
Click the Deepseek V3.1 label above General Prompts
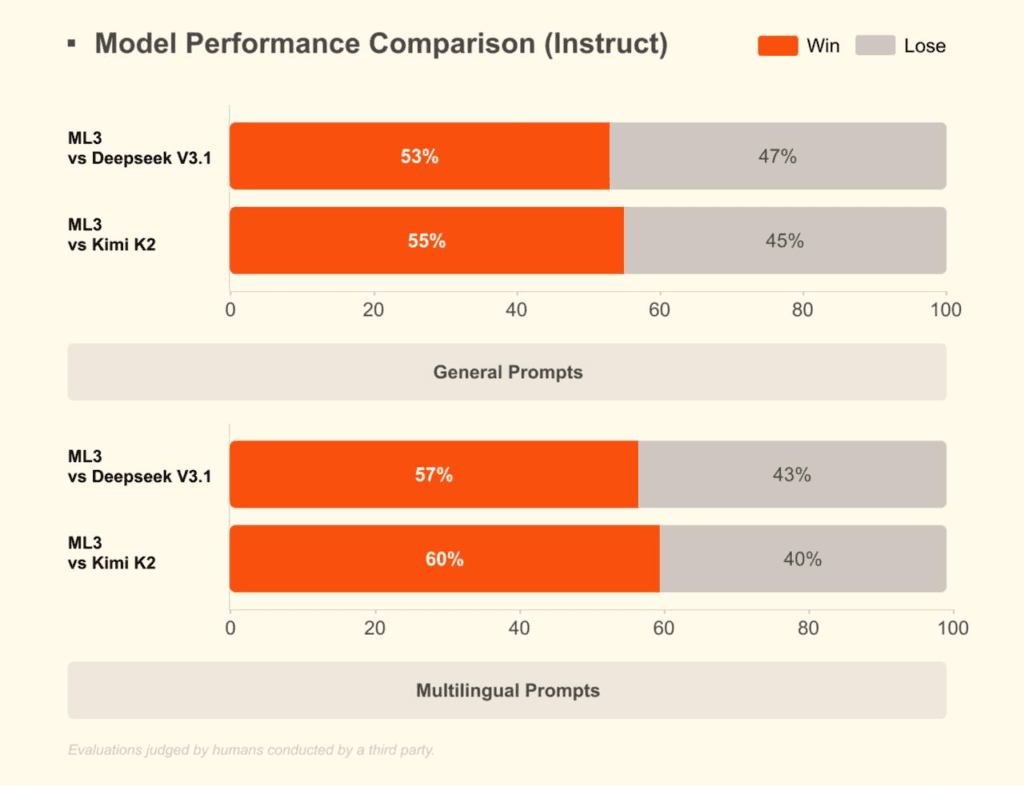139,159
